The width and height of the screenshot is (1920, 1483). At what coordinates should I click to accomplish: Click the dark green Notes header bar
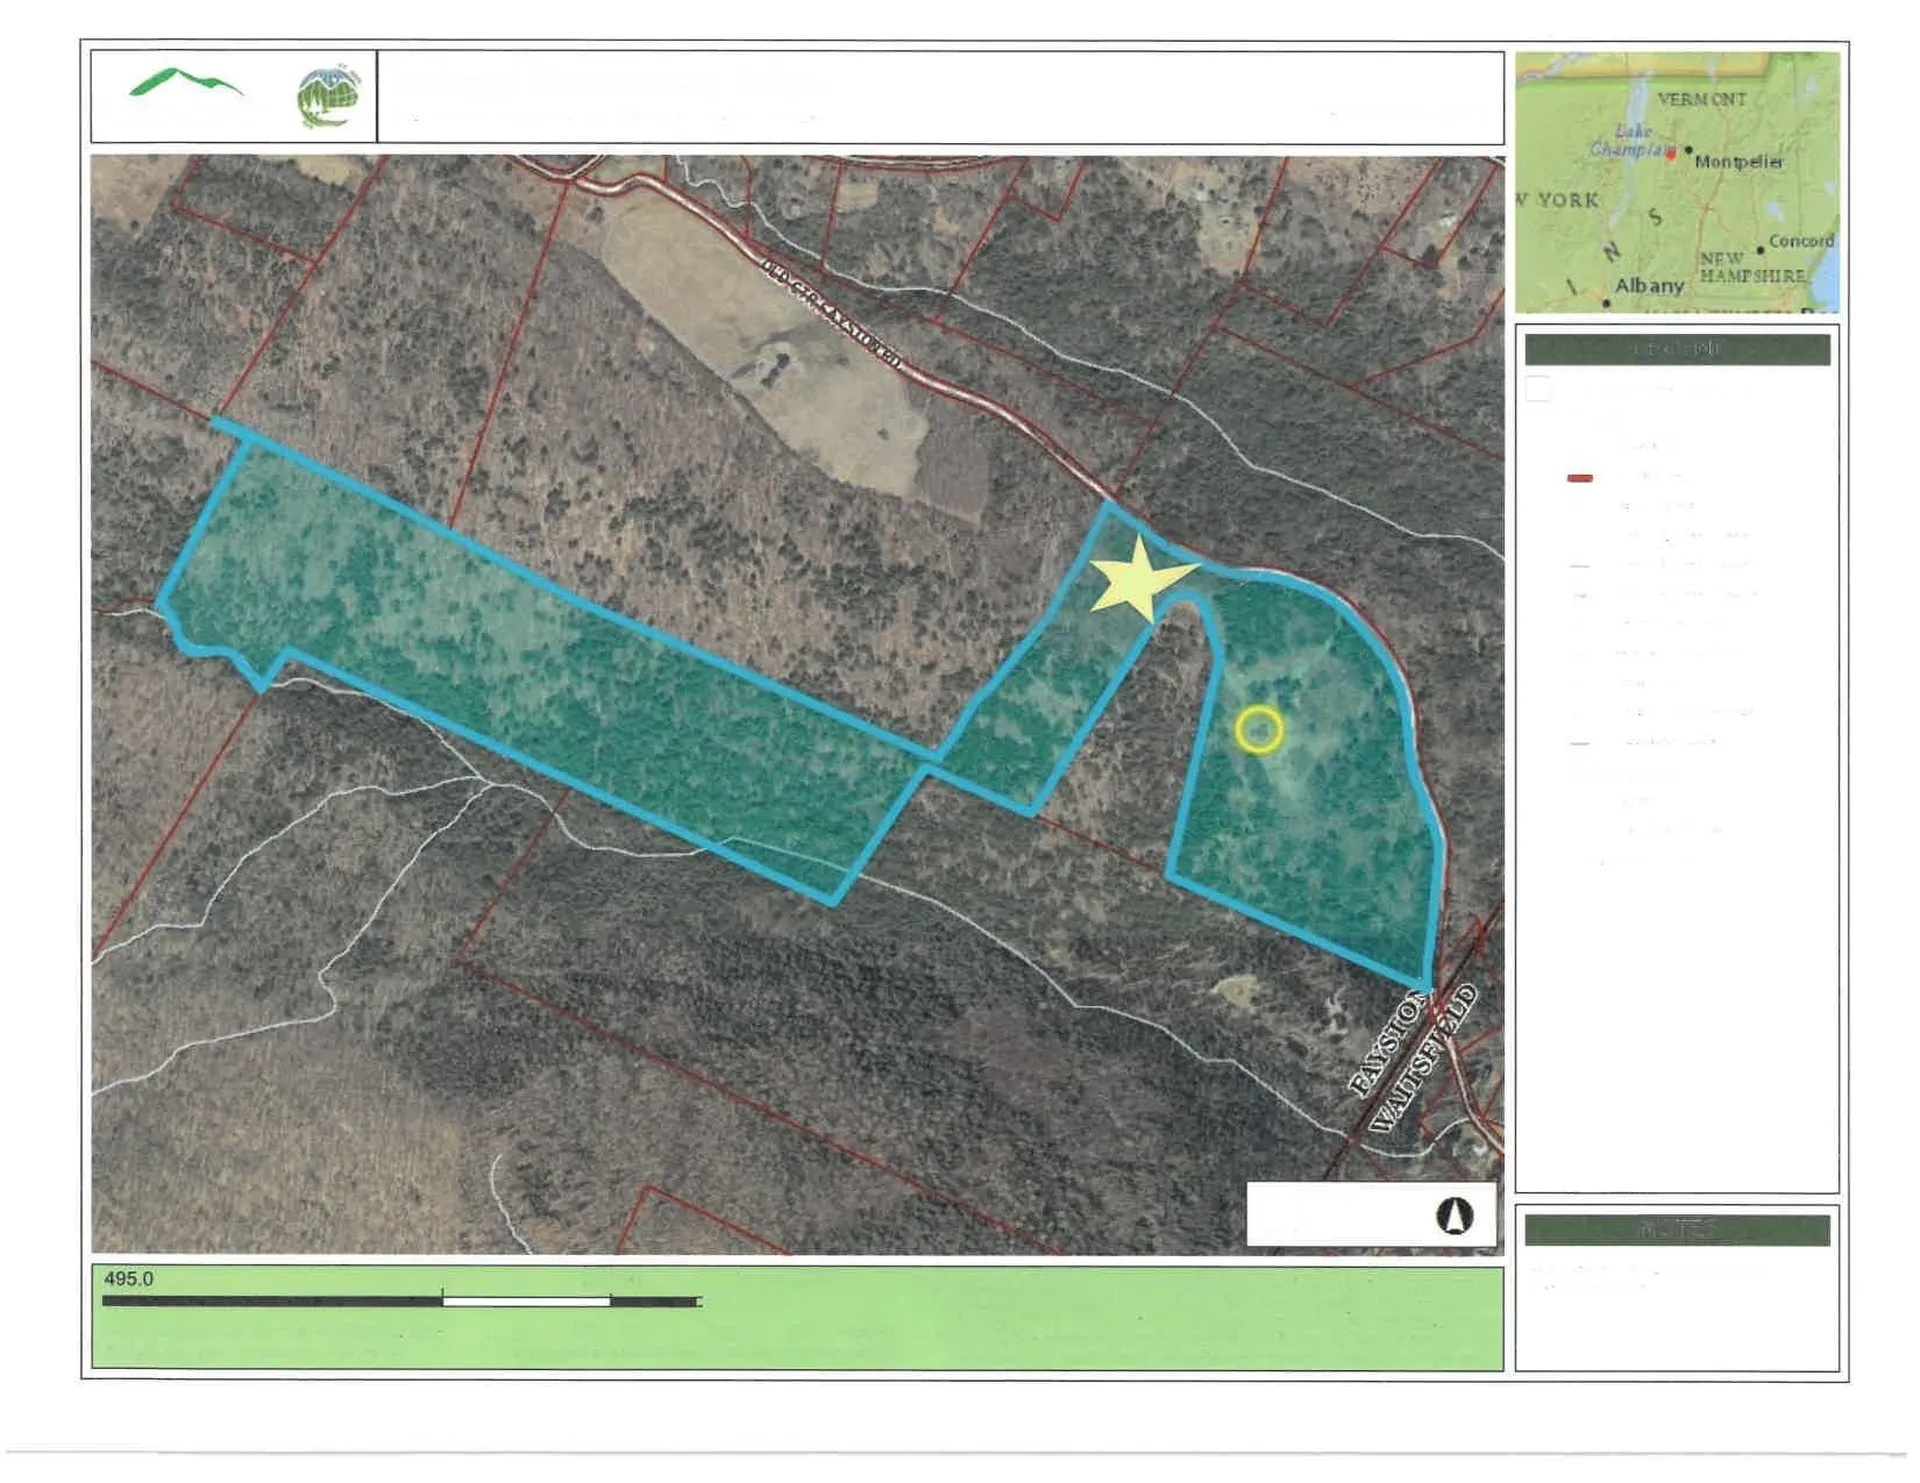pos(1677,1230)
